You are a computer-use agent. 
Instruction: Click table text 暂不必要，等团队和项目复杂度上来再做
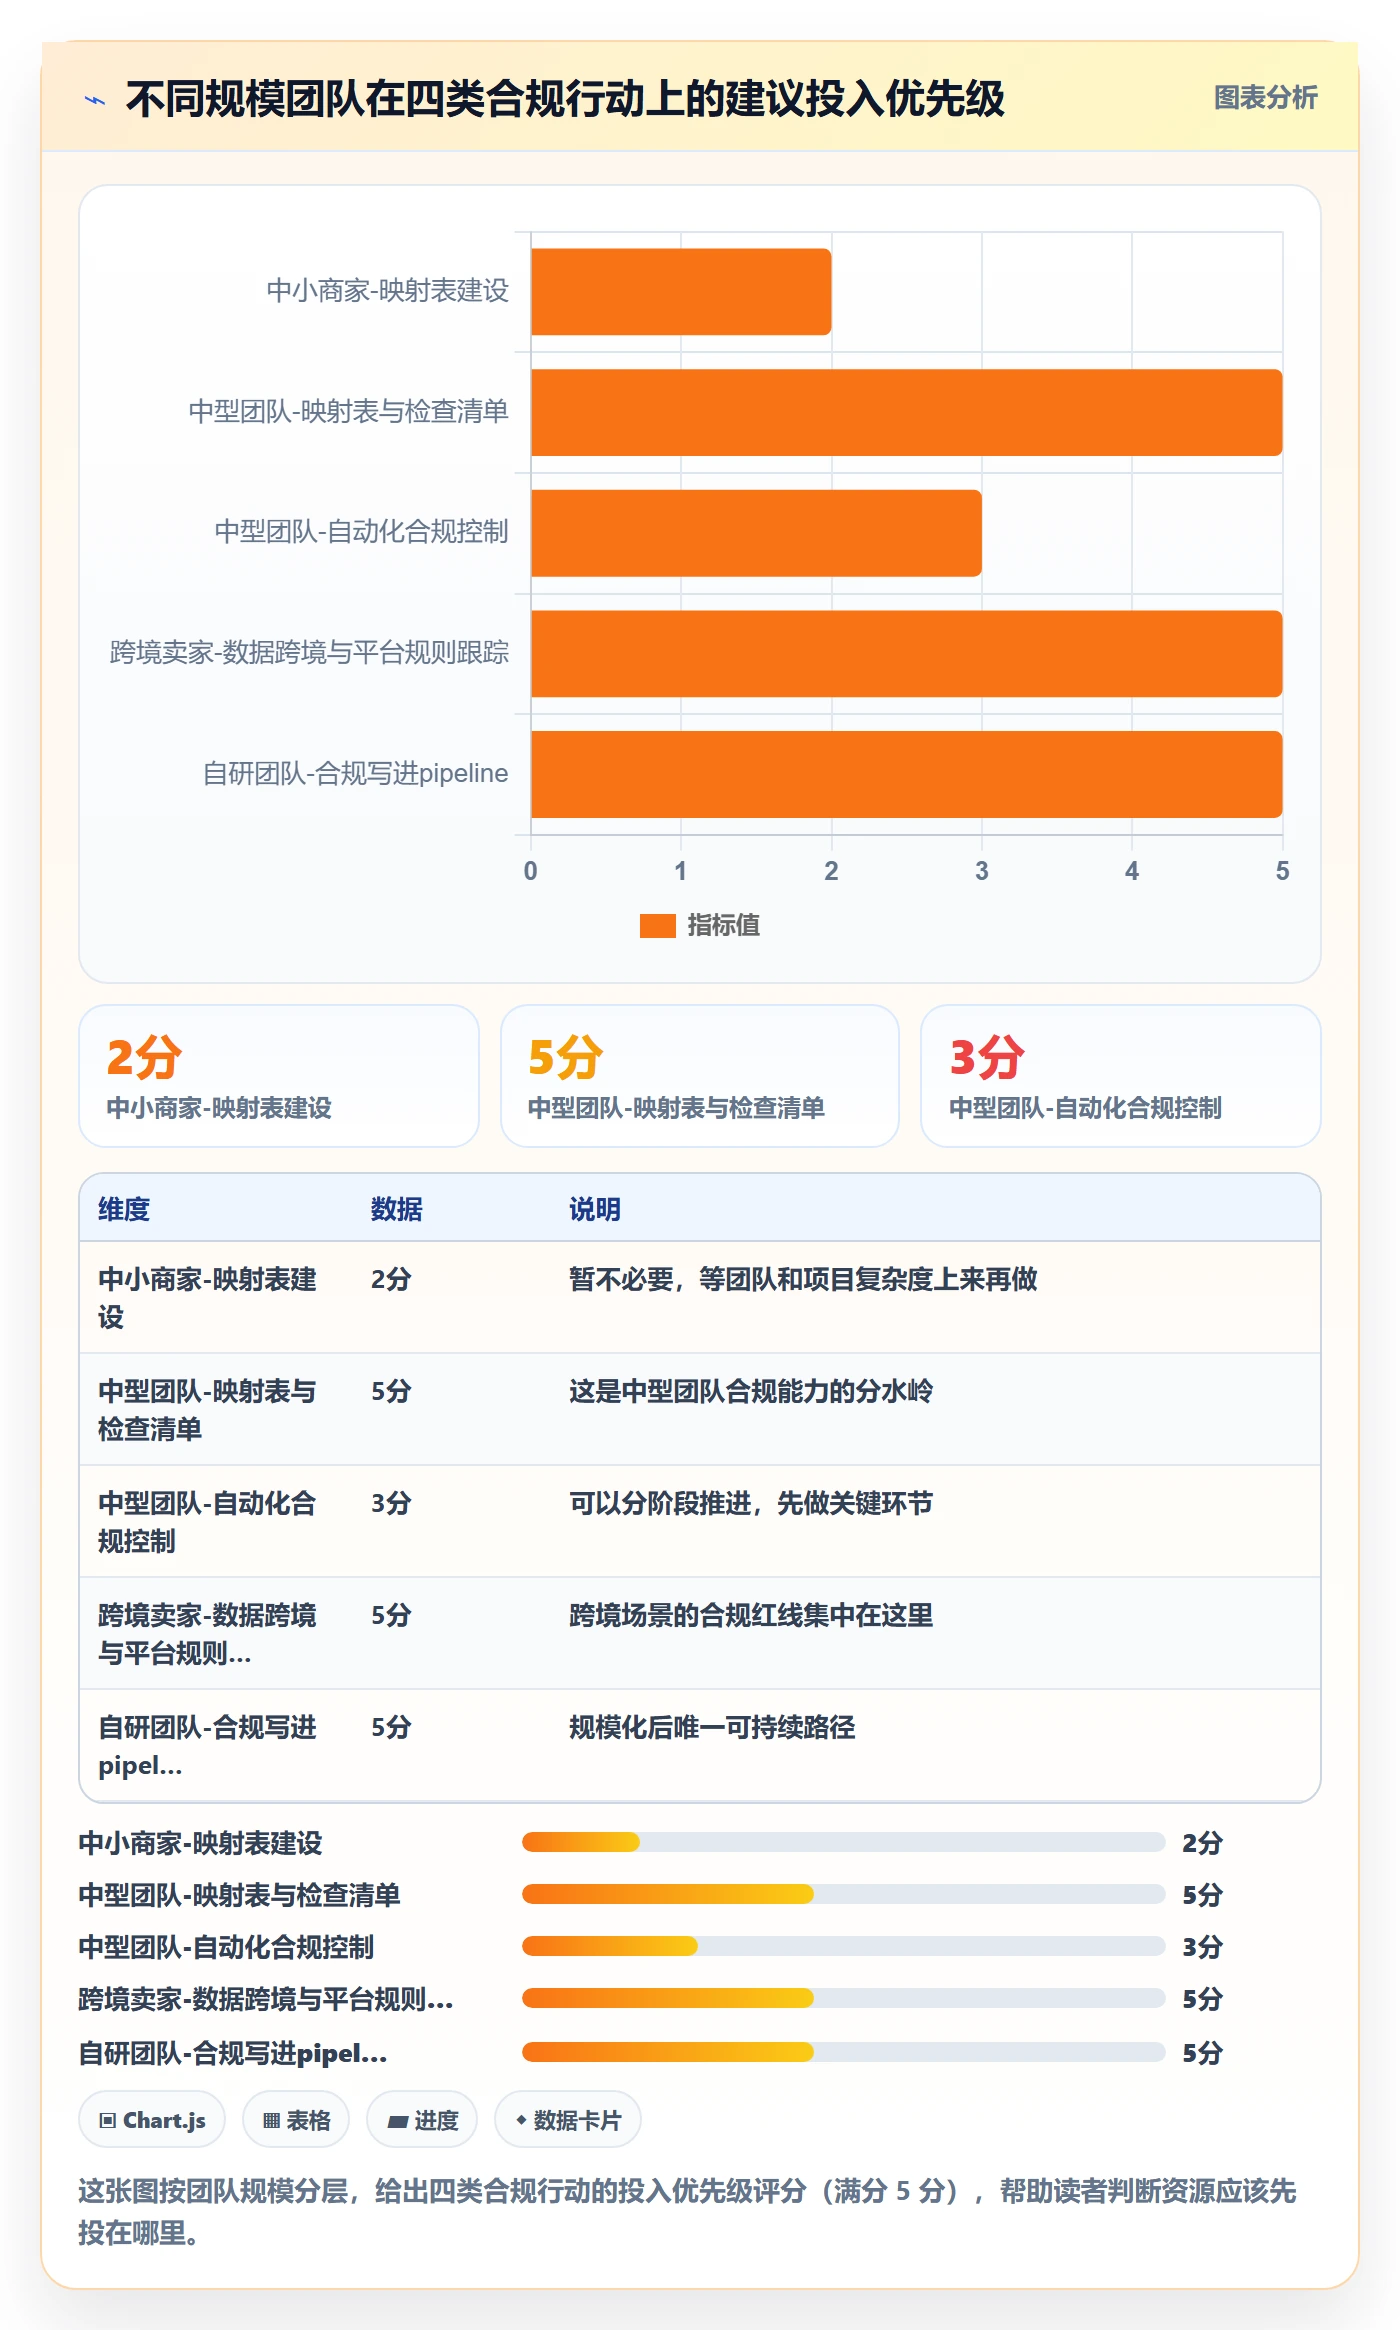pos(803,1279)
